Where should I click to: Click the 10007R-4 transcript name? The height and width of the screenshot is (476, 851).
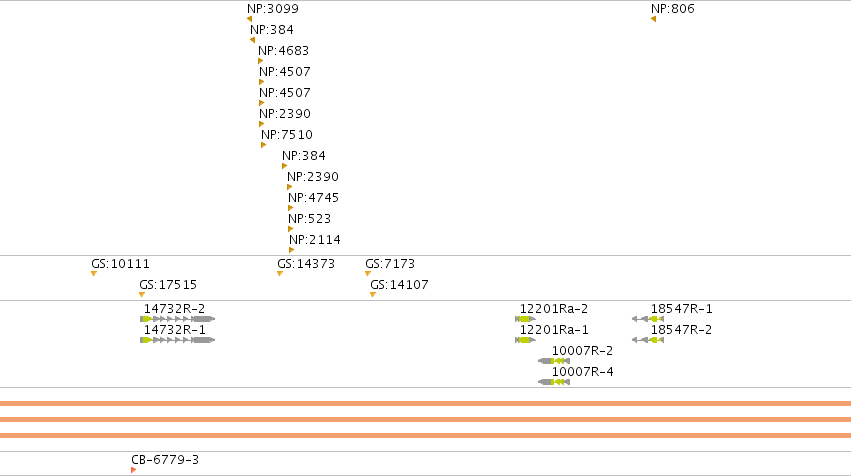583,372
